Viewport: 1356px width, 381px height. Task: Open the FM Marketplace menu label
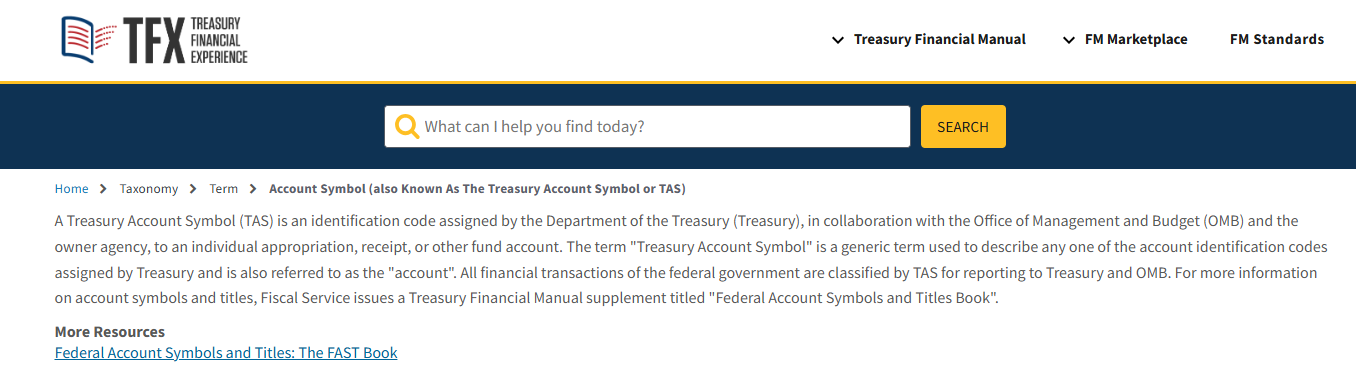tap(1136, 39)
